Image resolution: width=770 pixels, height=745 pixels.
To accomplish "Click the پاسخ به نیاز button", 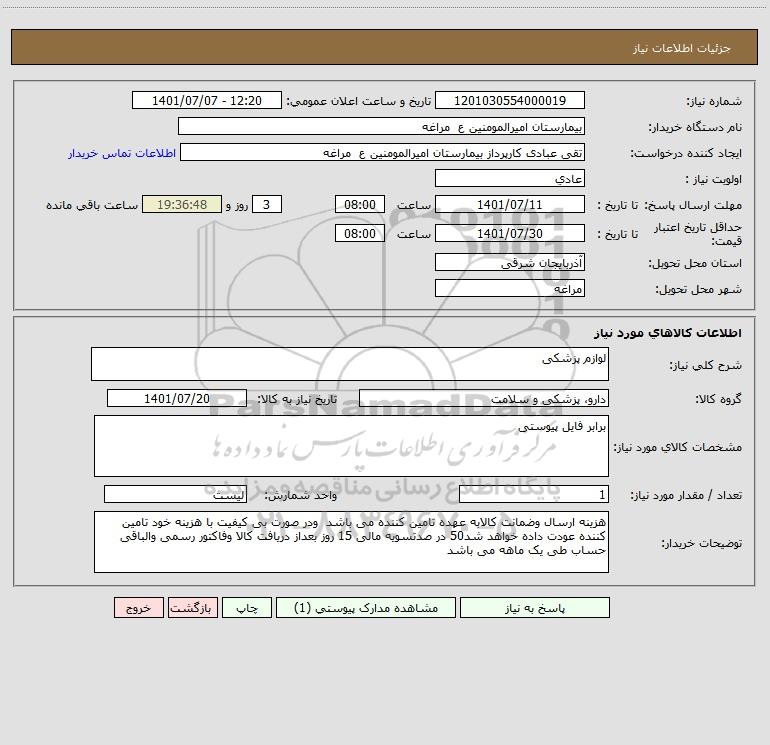I will [534, 607].
